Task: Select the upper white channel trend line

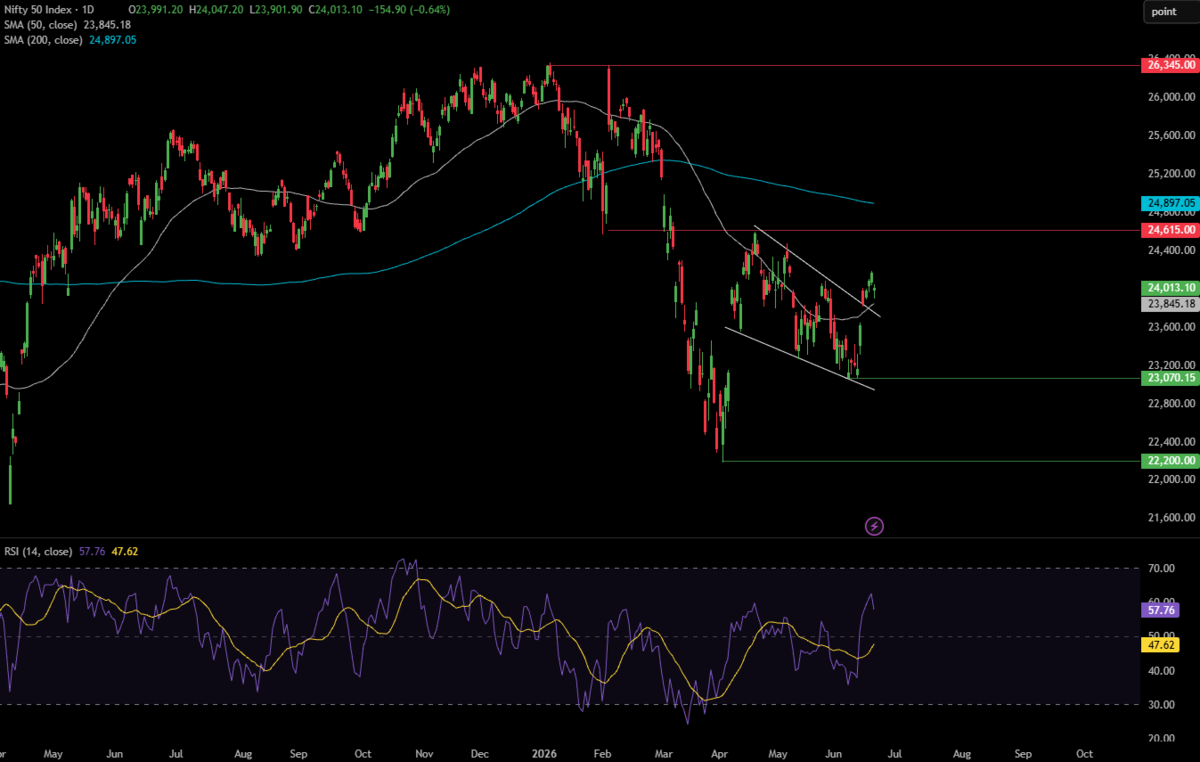Action: (817, 271)
